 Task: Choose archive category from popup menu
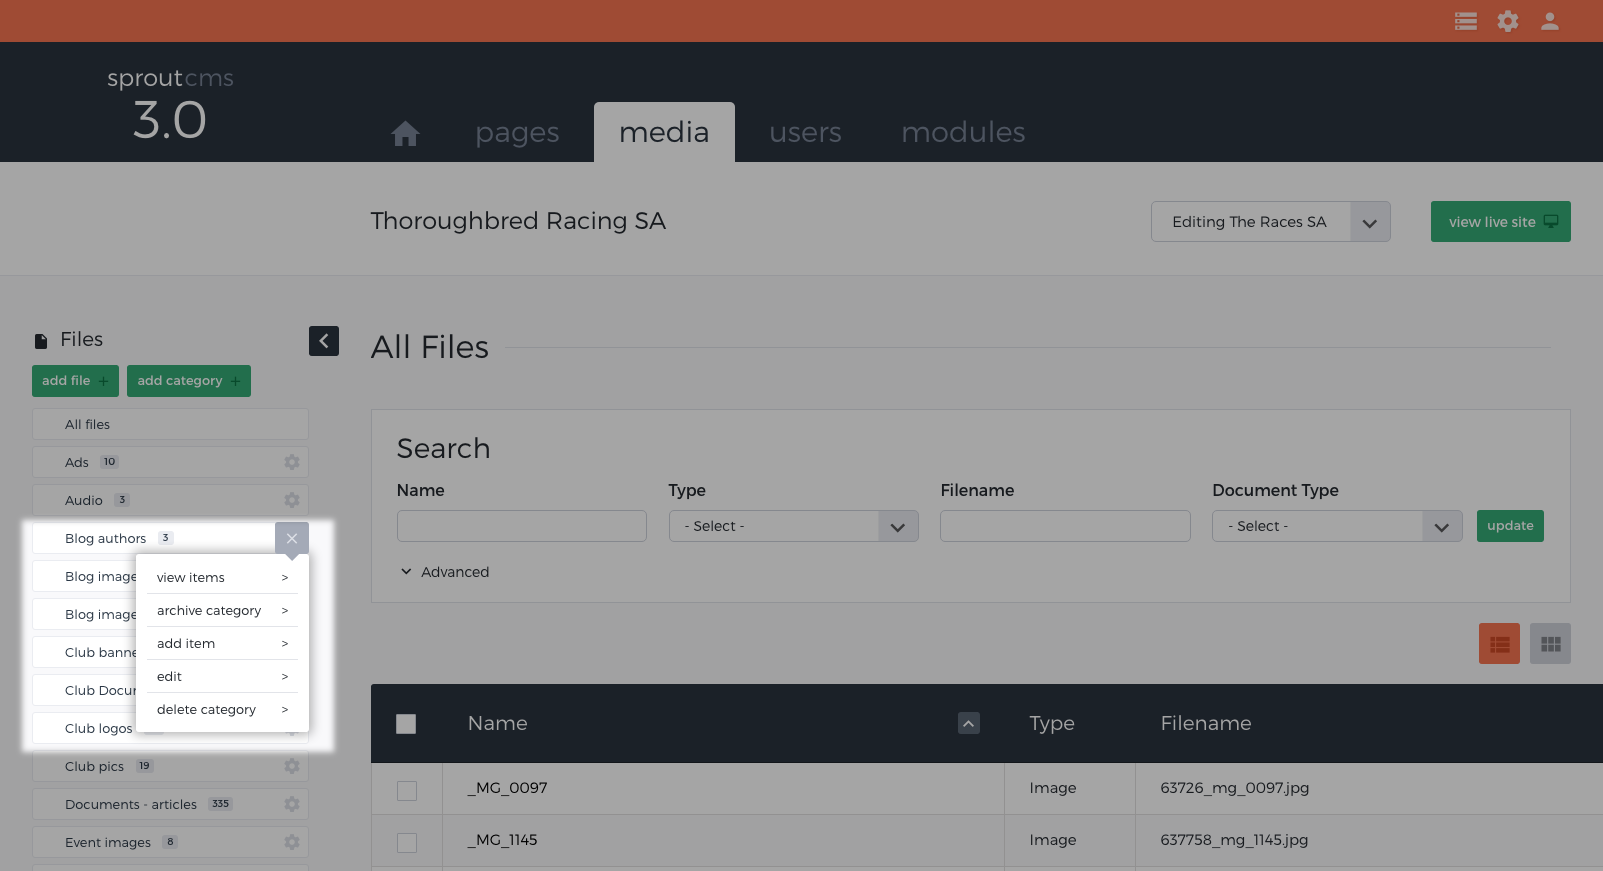tap(222, 610)
